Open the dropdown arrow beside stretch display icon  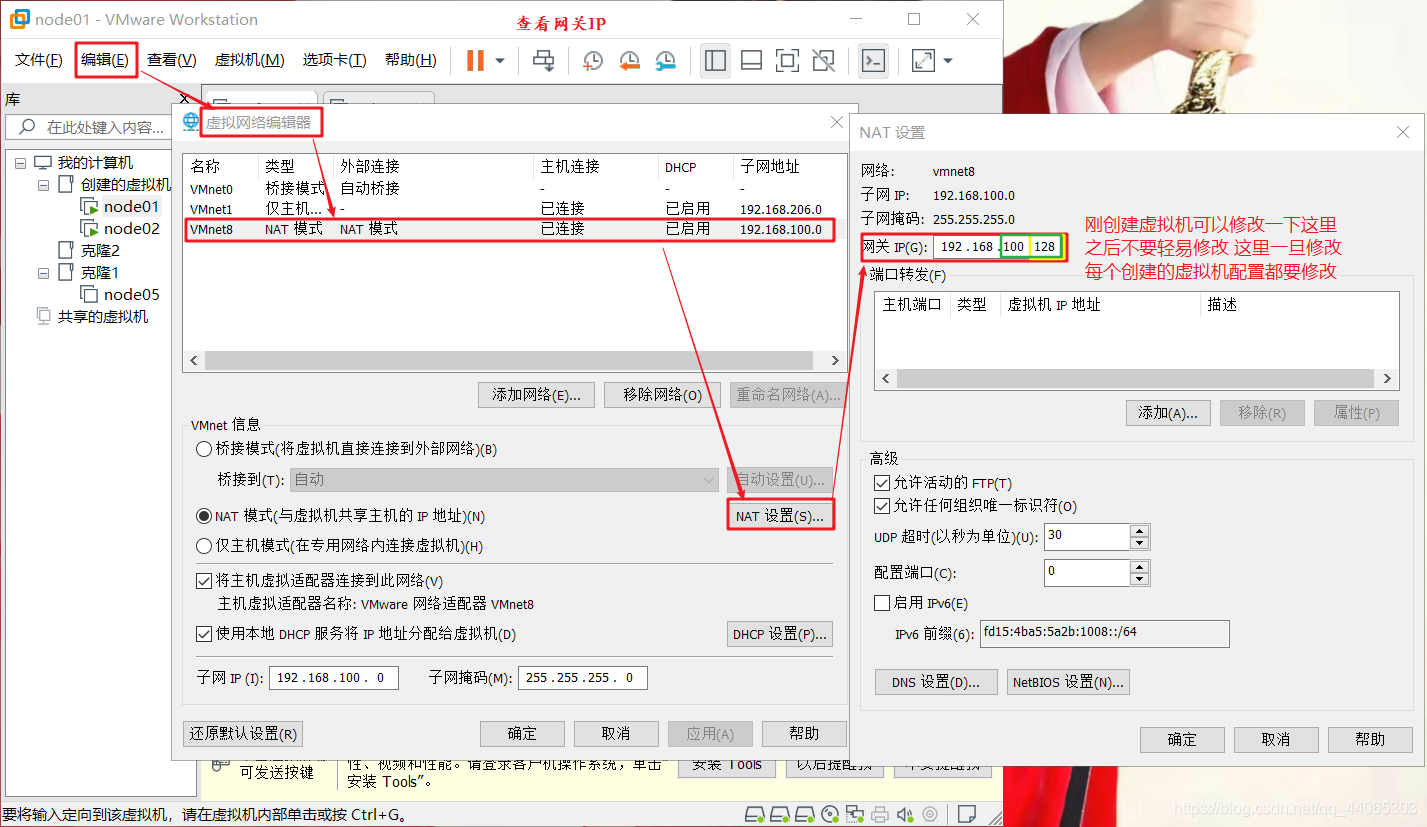click(948, 61)
